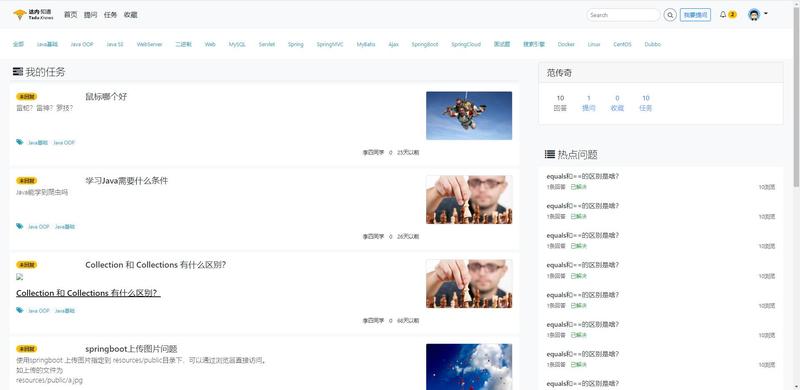Screen dimensions: 800x390
Task: Click tag icon under 学习Java需要什么条件
Action: click(20, 226)
